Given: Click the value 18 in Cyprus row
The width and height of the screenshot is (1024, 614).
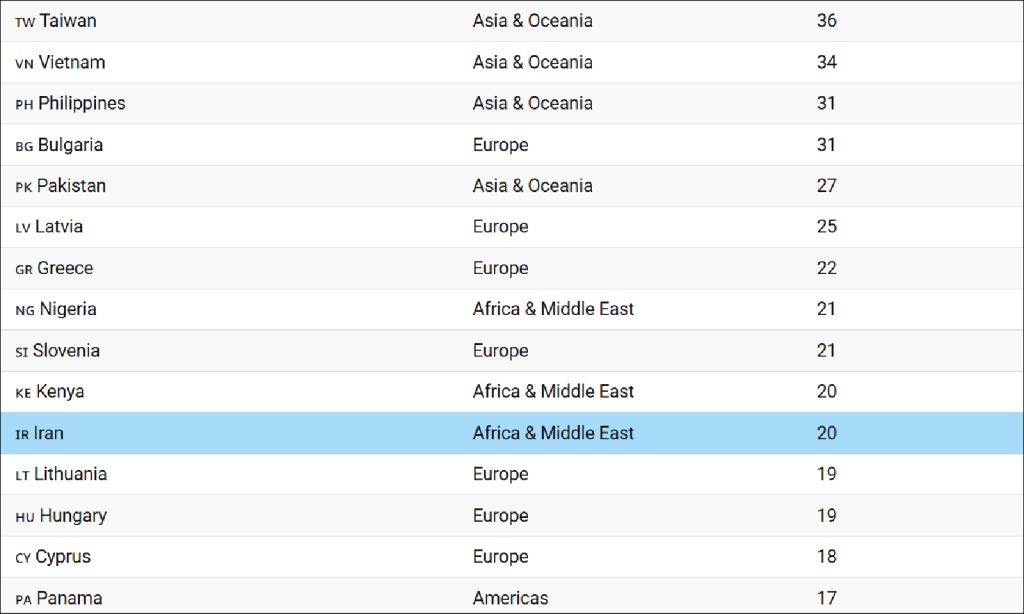Looking at the screenshot, I should click(826, 557).
